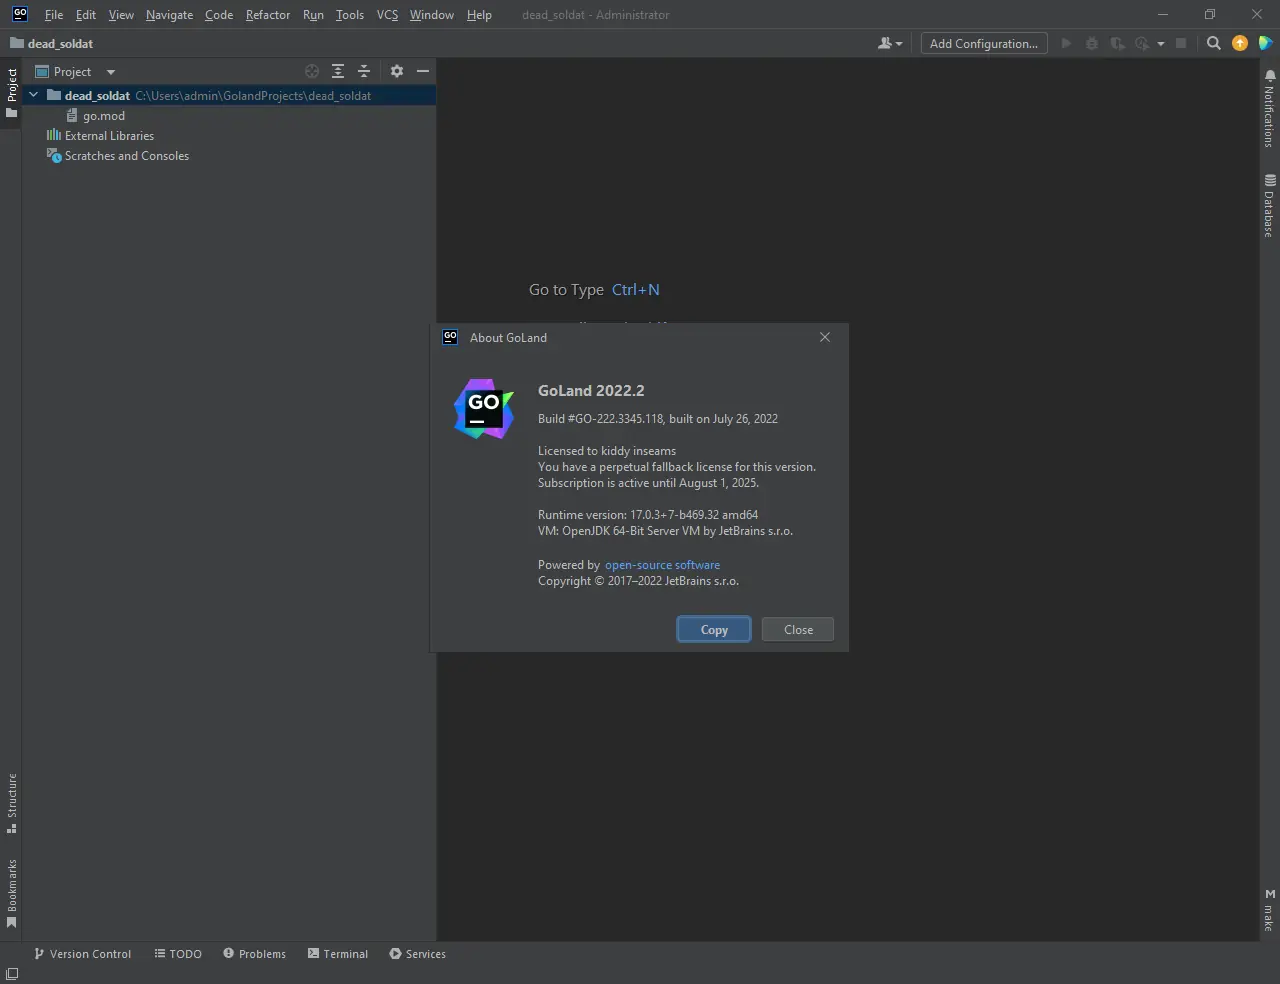Select Scratches and Consoles tree item
Screen dimensions: 1280x984
(x=127, y=156)
